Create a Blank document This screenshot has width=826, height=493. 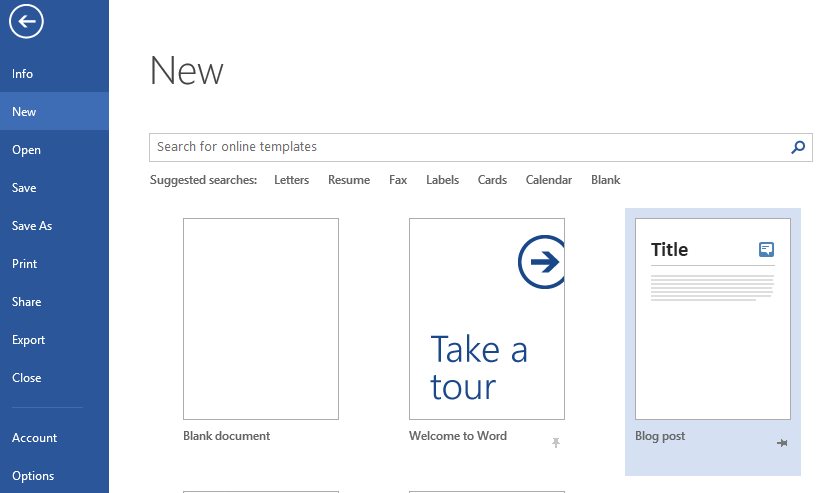261,319
